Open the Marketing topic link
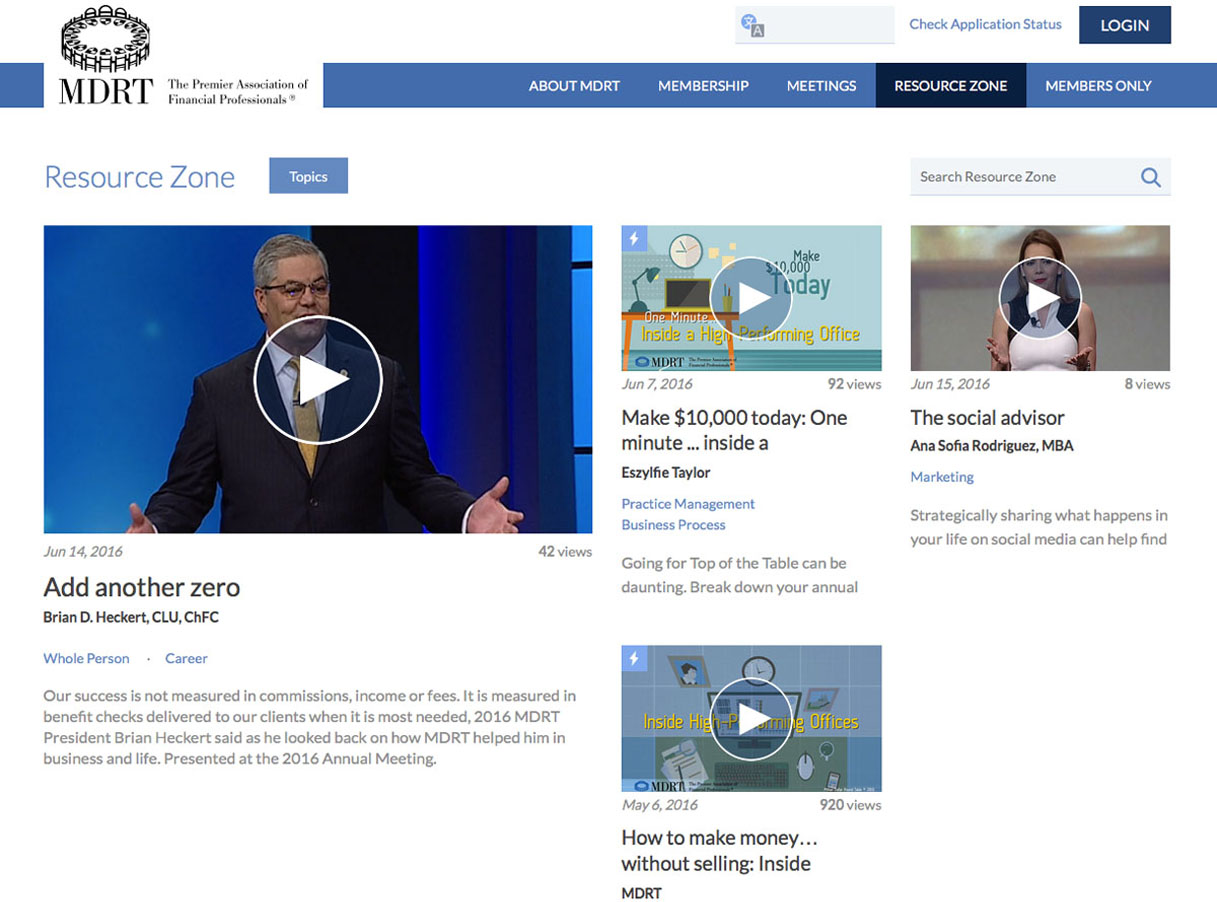Screen dimensions: 1217x902 pyautogui.click(x=942, y=477)
